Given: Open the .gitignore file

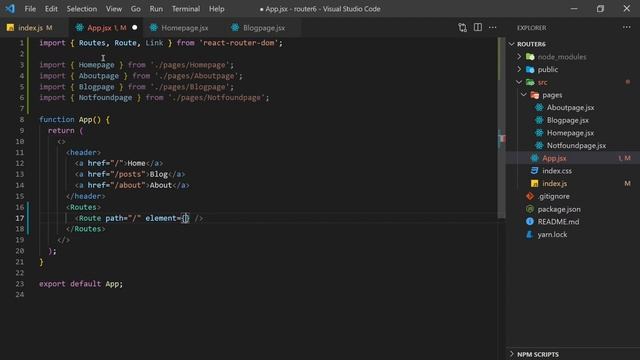Looking at the screenshot, I should pyautogui.click(x=553, y=196).
